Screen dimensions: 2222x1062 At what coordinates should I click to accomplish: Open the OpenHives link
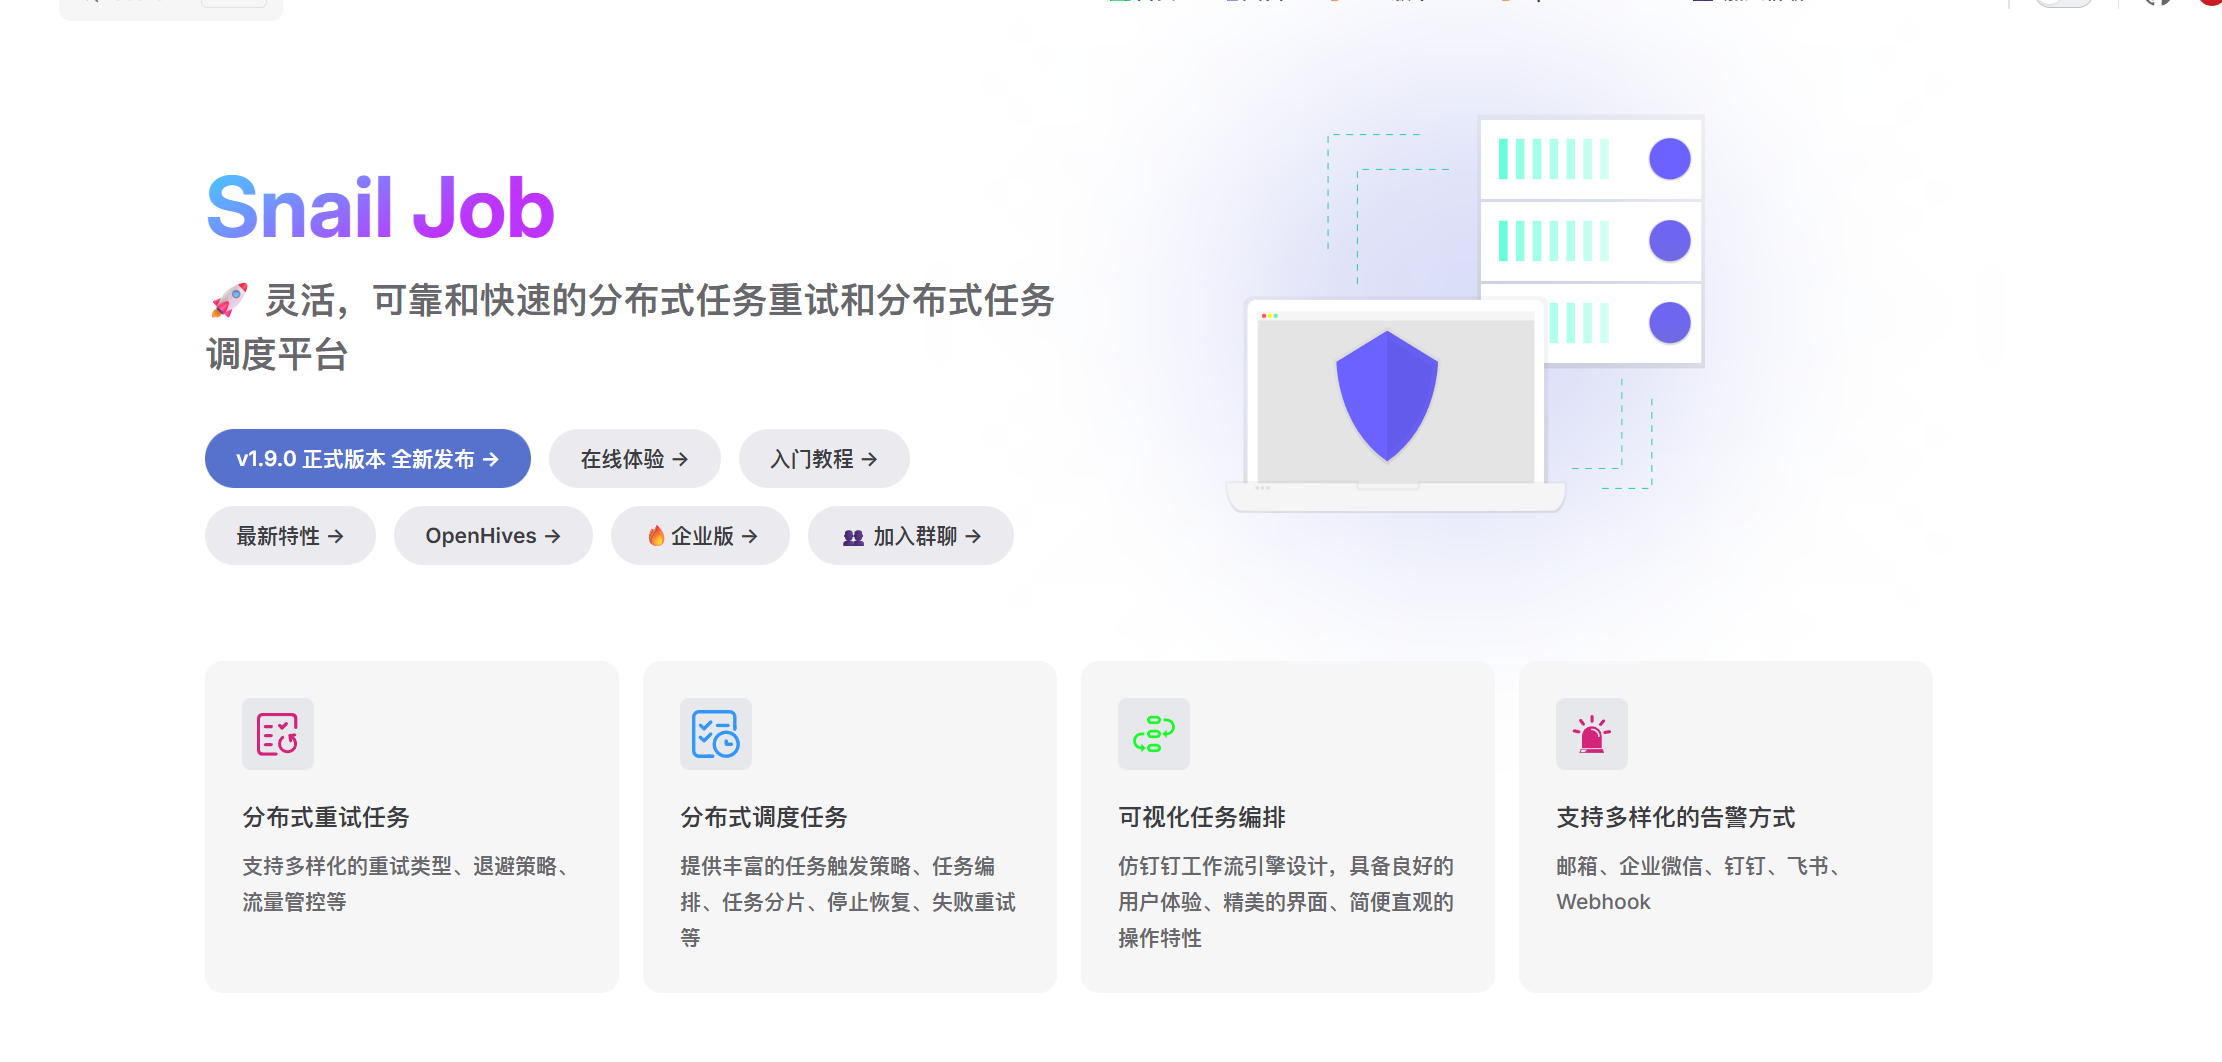click(493, 535)
